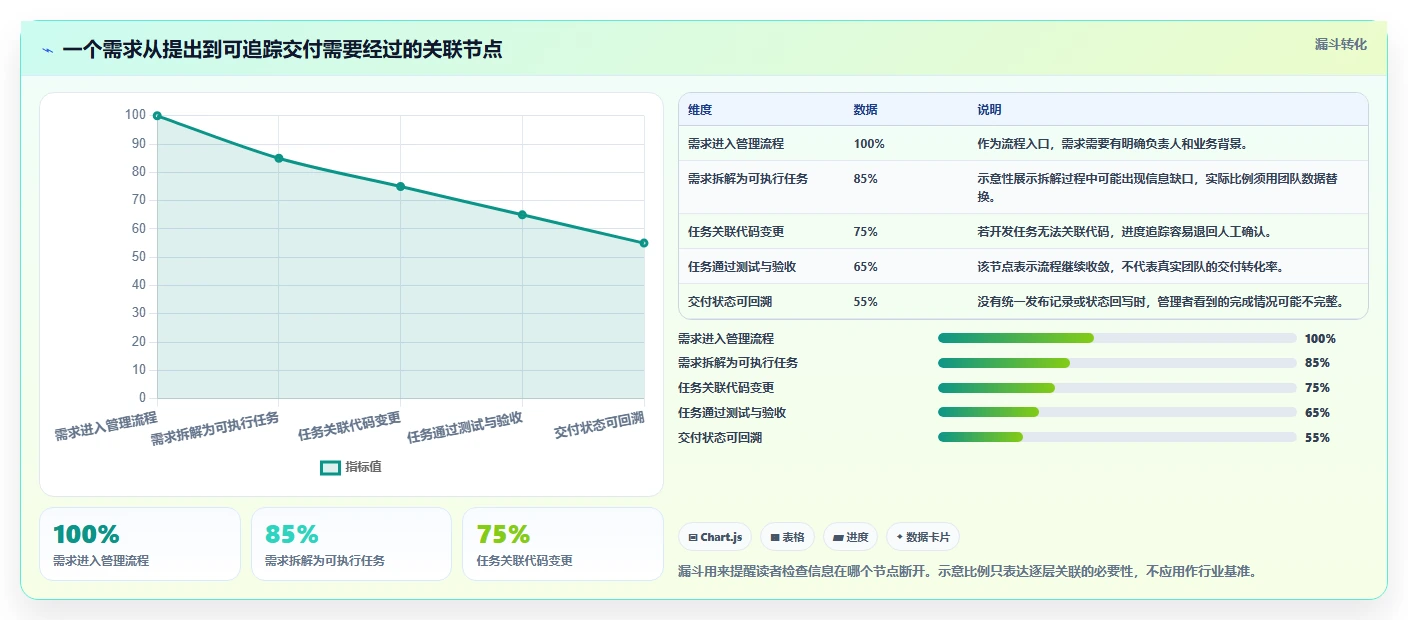The width and height of the screenshot is (1408, 620).
Task: Click the footer note starting 漏斗用来提醒读者
Action: tap(967, 572)
